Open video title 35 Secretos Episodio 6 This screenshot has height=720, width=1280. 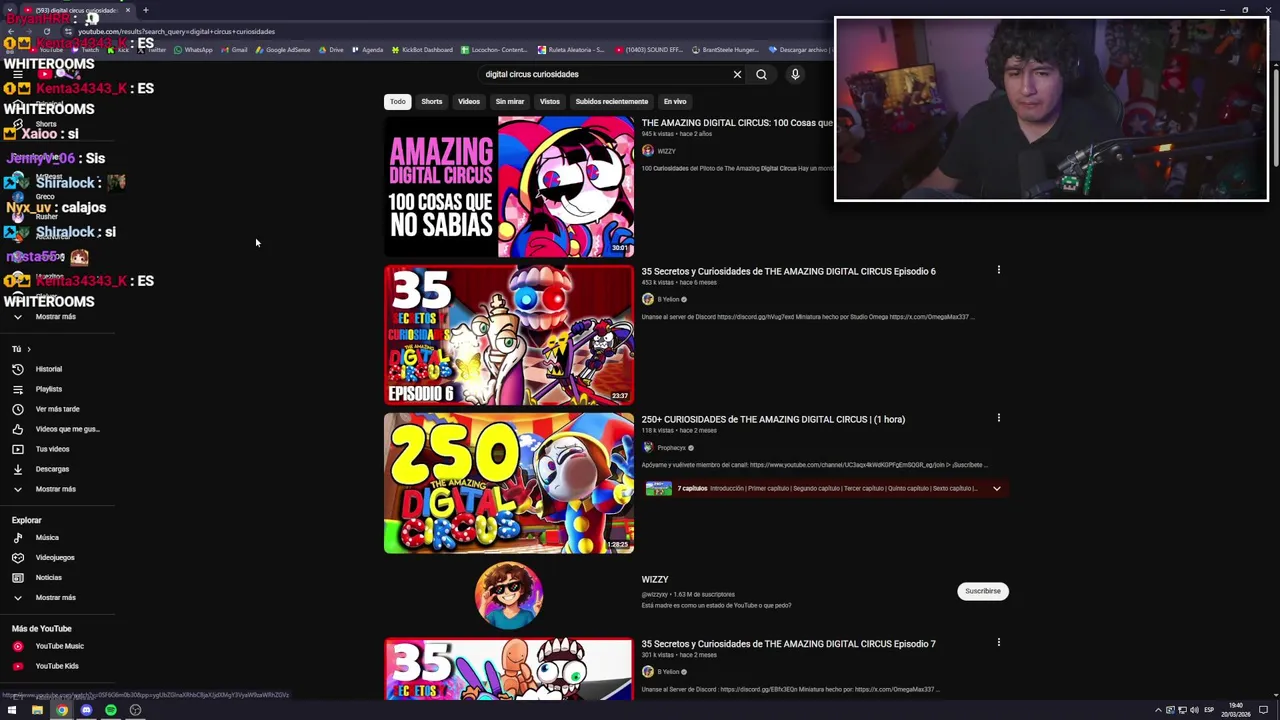coord(789,271)
